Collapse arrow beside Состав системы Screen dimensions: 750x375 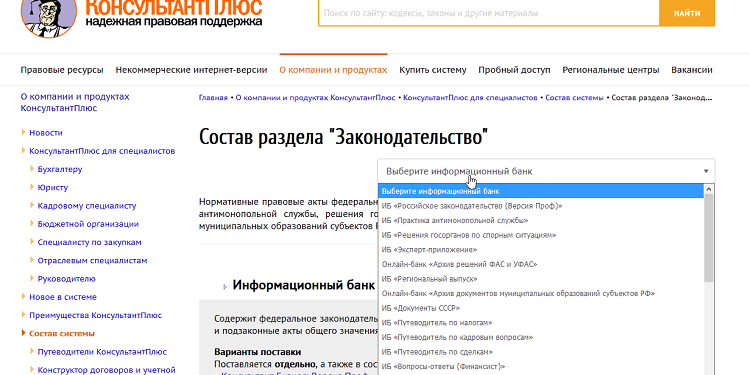pos(23,333)
